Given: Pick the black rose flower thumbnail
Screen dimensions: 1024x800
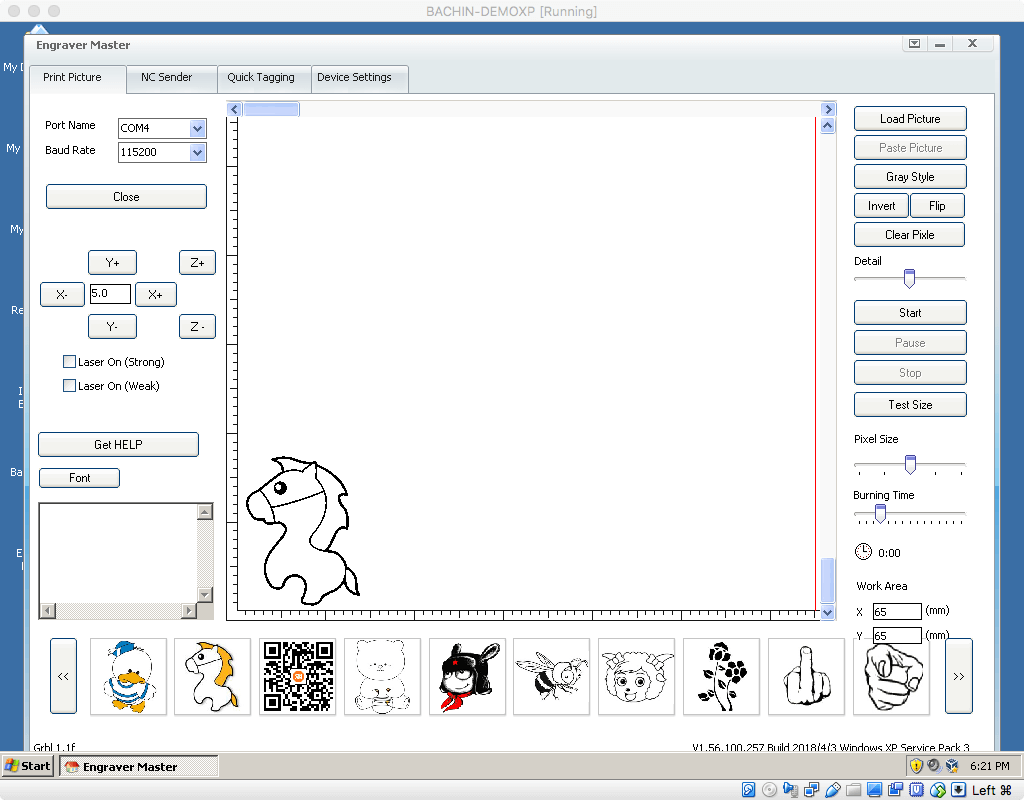Looking at the screenshot, I should (x=721, y=677).
